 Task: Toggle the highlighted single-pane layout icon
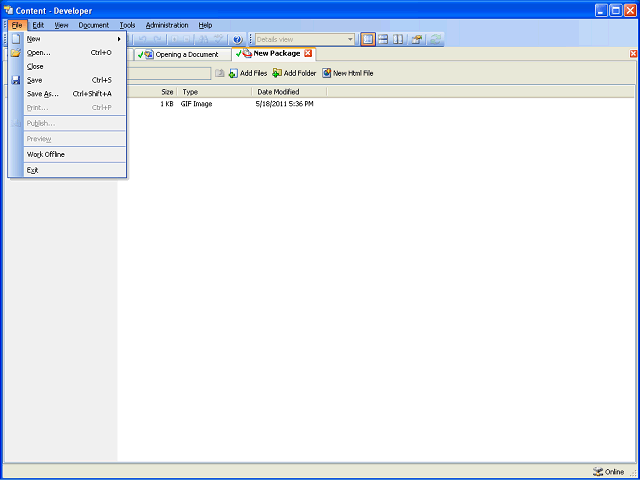coord(368,40)
